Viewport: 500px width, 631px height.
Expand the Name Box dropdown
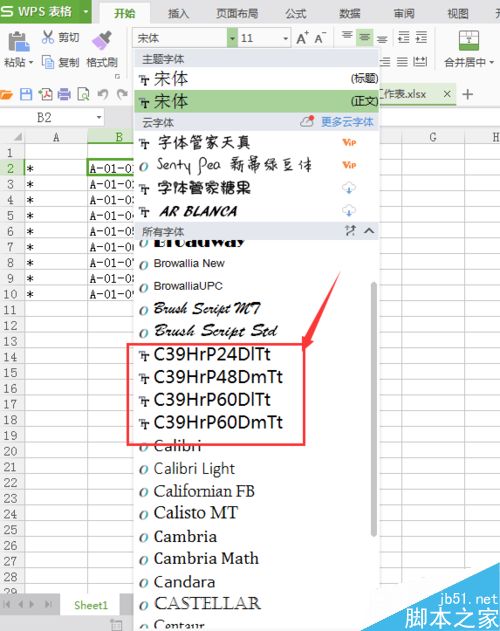click(x=99, y=118)
